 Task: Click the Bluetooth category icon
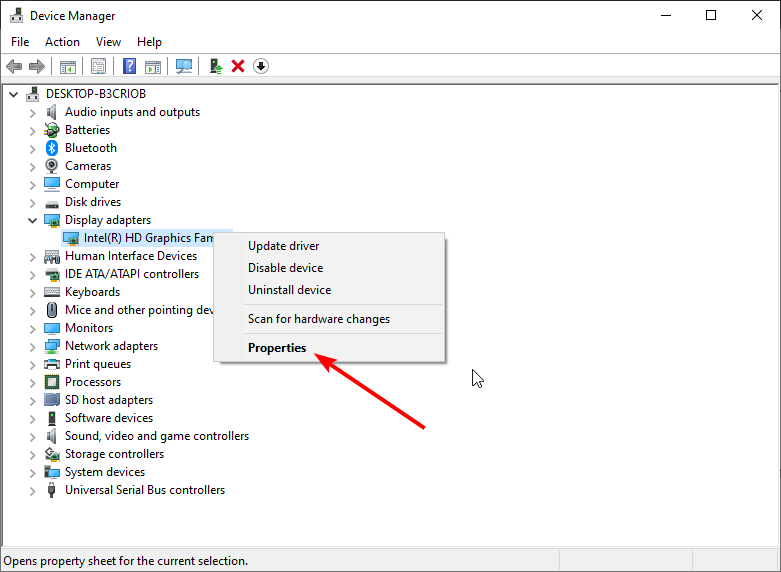pyautogui.click(x=52, y=148)
